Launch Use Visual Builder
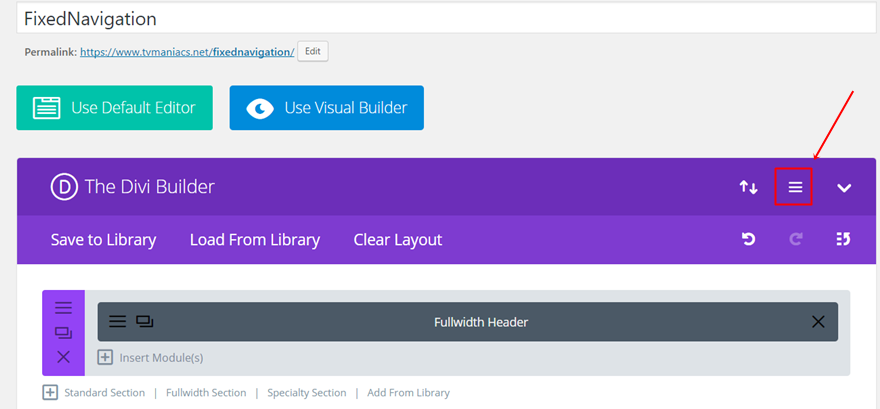This screenshot has width=880, height=409. click(327, 108)
